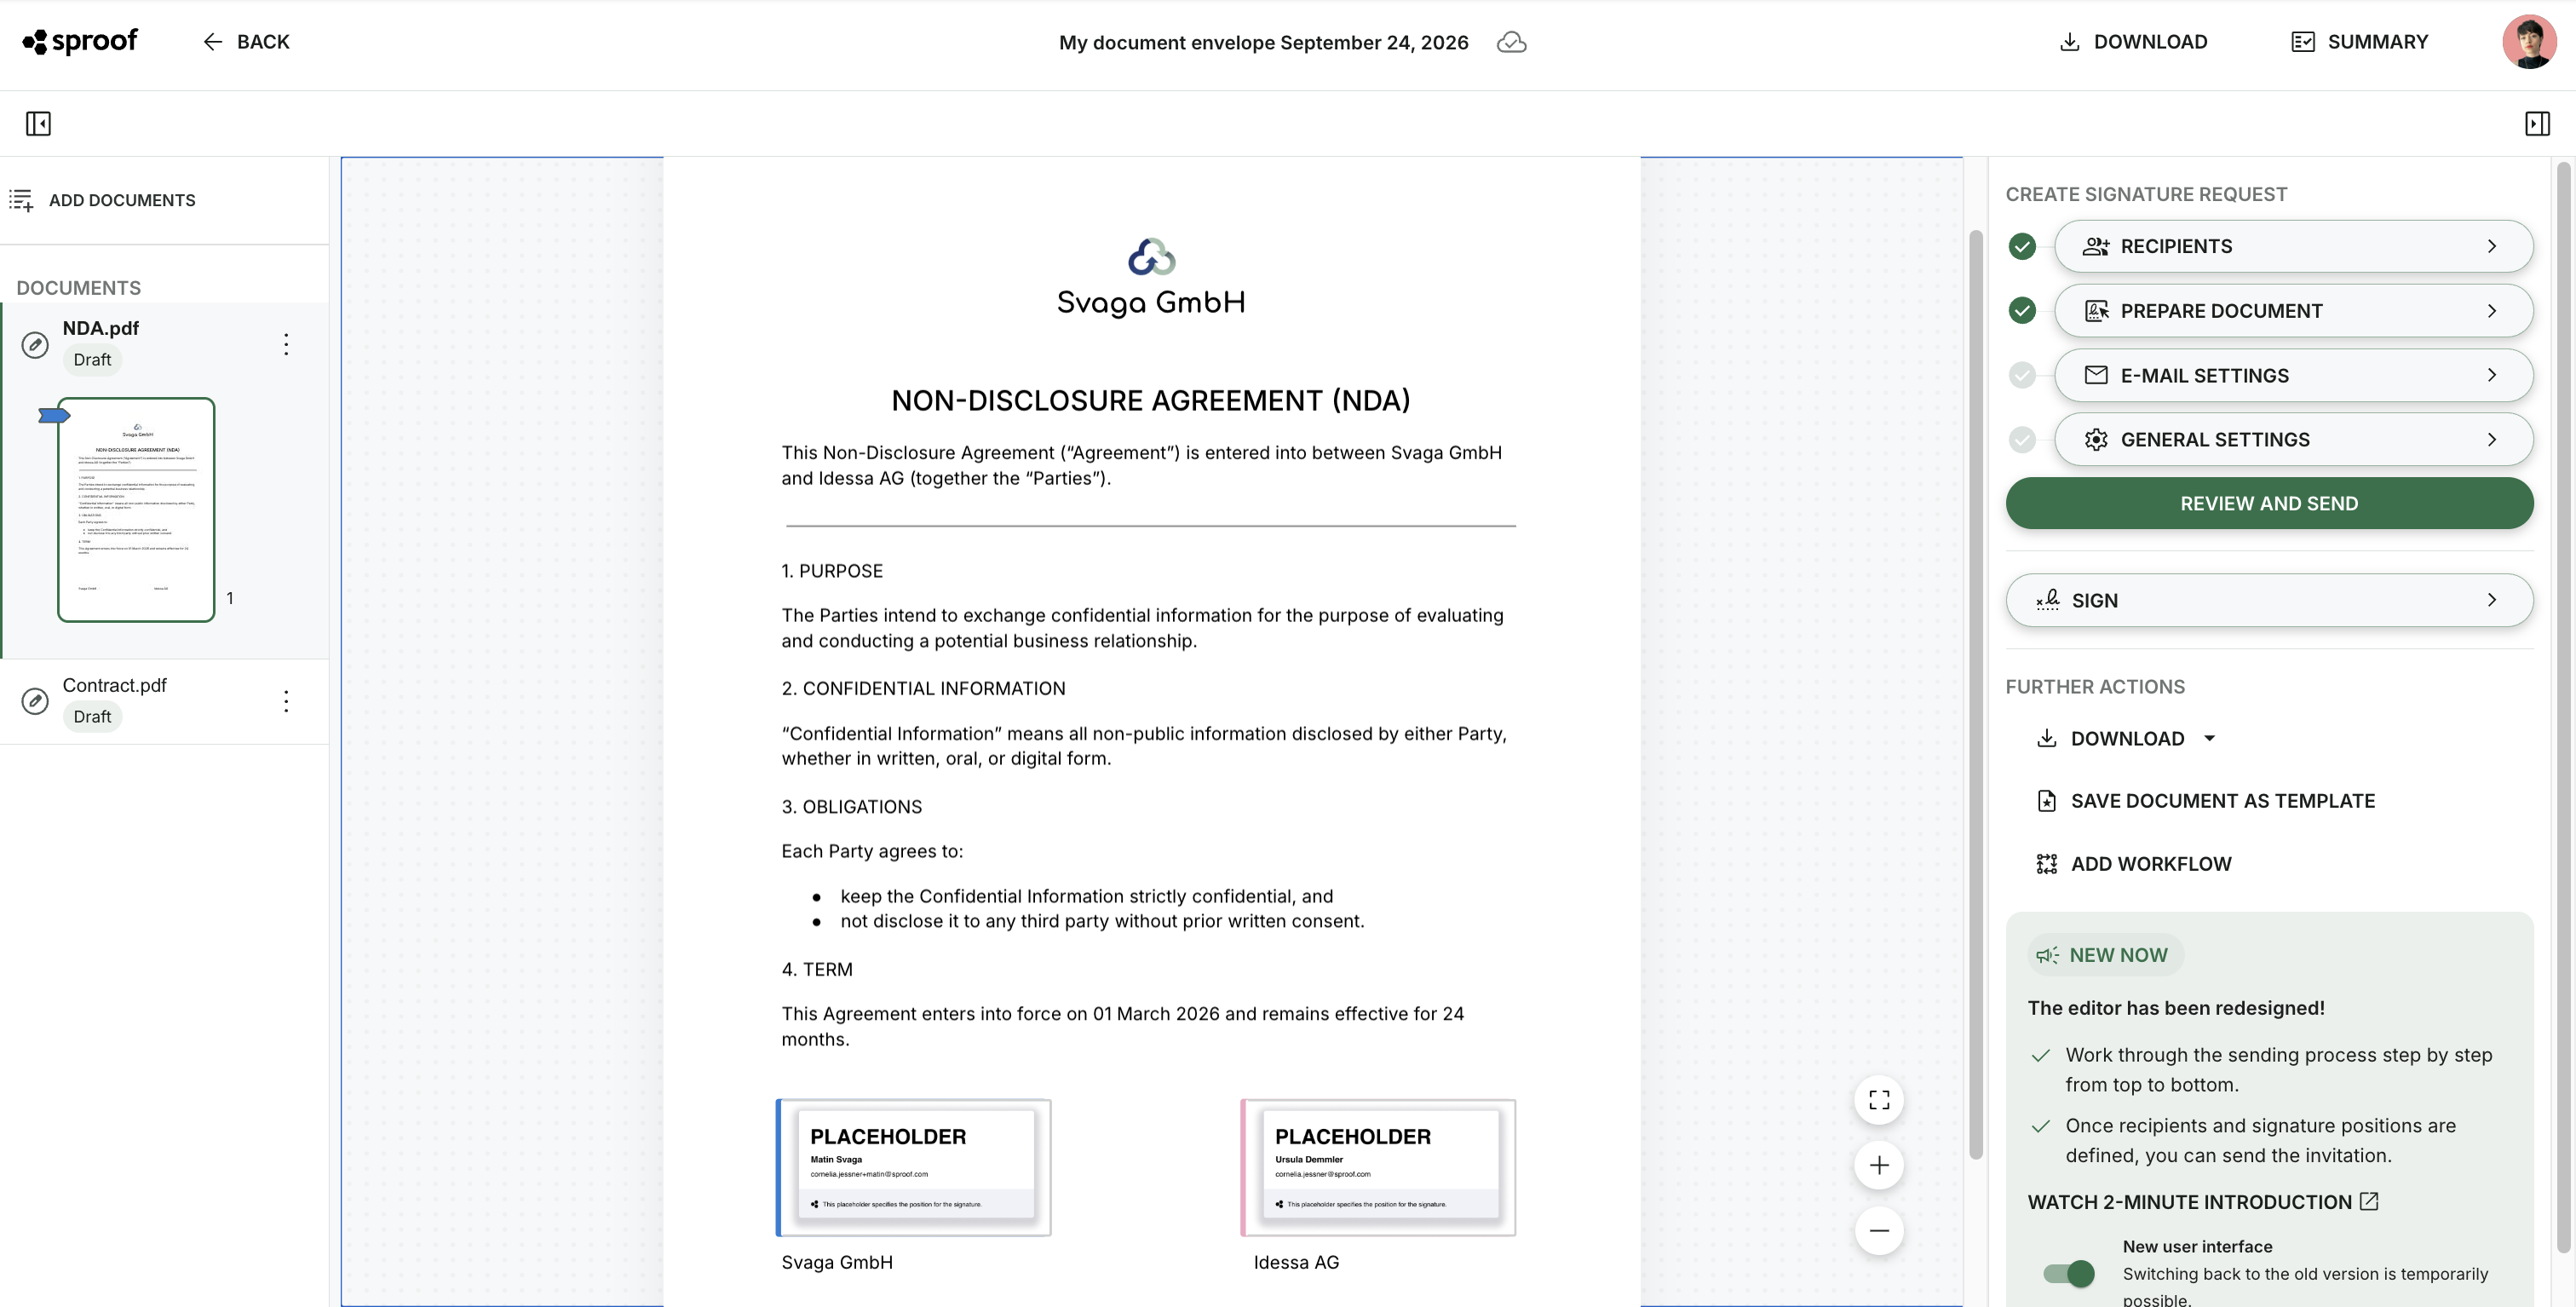Click the prepare document icon

[2096, 311]
